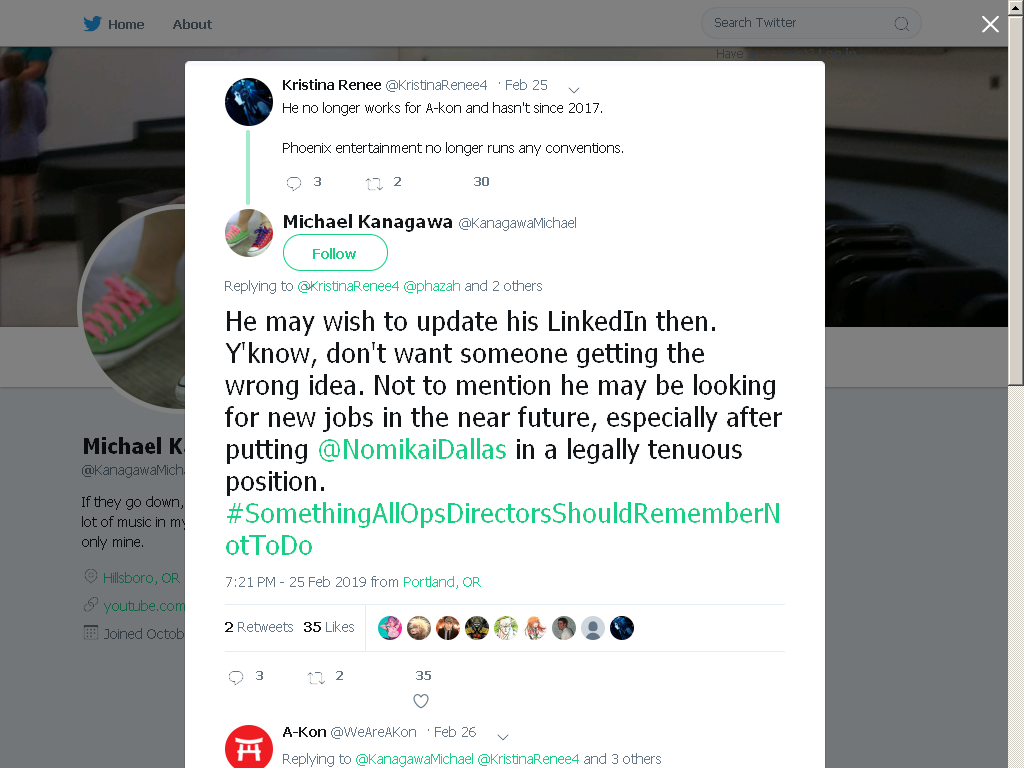This screenshot has width=1024, height=768.
Task: Expand options chevron on Kristina Renee's tweet
Action: (x=573, y=89)
